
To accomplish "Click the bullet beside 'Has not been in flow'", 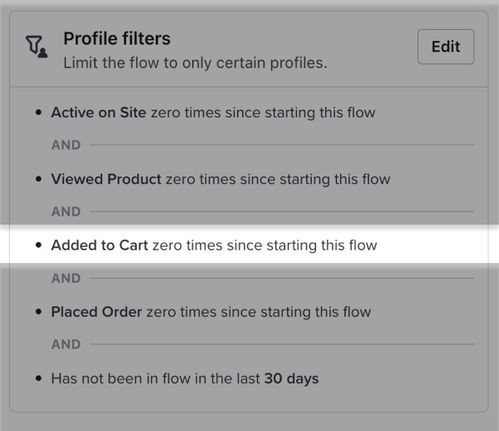I will coord(39,379).
